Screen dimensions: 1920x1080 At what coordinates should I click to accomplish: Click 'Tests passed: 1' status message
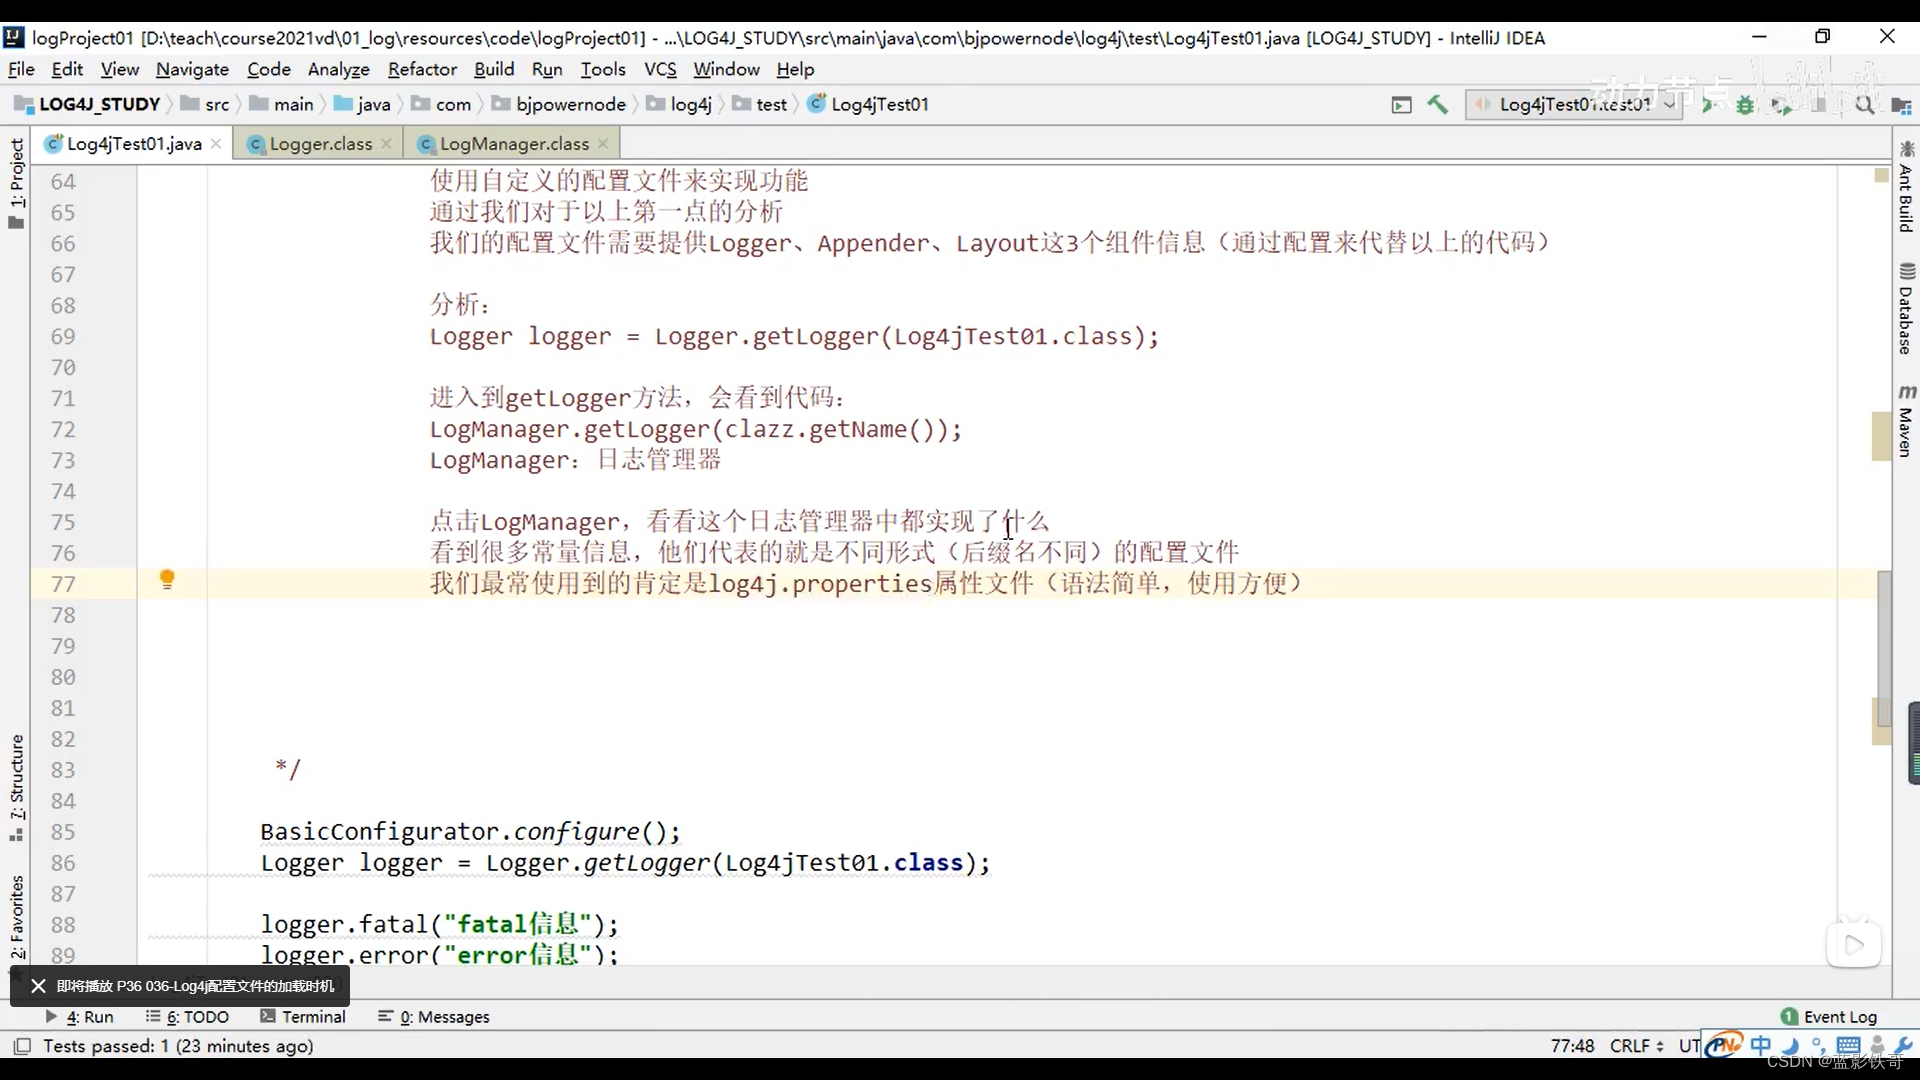(x=178, y=1046)
